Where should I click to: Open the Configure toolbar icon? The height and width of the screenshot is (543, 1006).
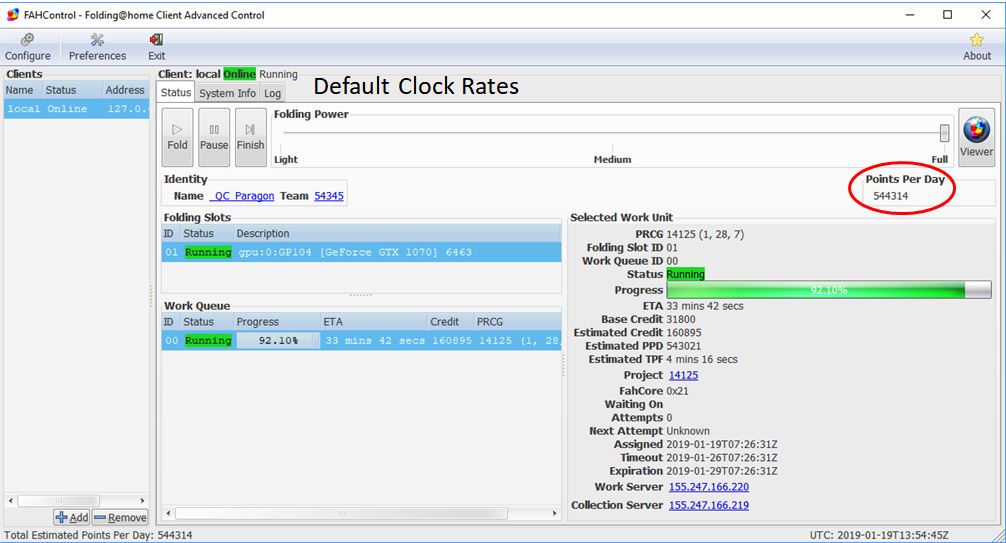pos(28,46)
